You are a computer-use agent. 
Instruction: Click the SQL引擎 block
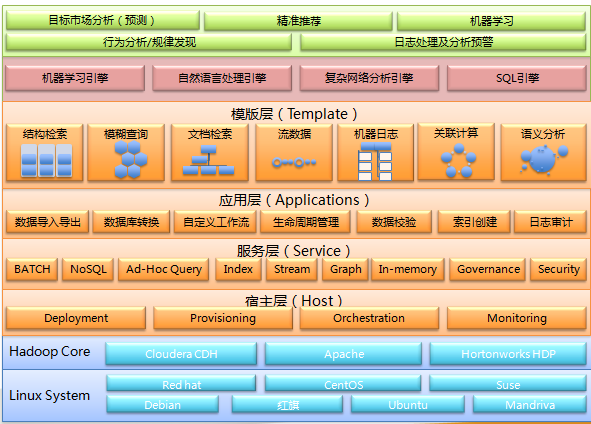[517, 78]
